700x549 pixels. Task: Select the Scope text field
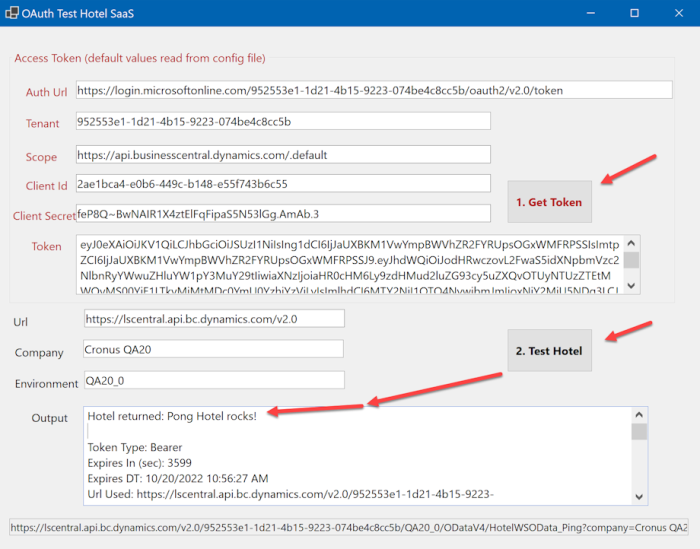283,155
